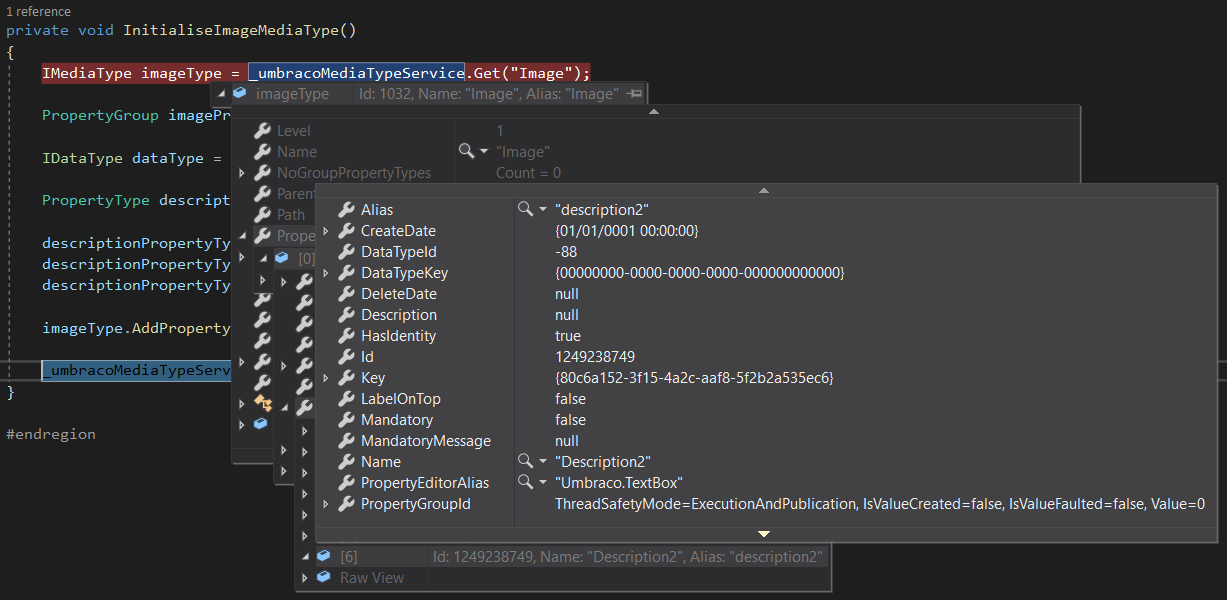The image size is (1227, 600).
Task: Expand the Raw View node
Action: tap(305, 577)
